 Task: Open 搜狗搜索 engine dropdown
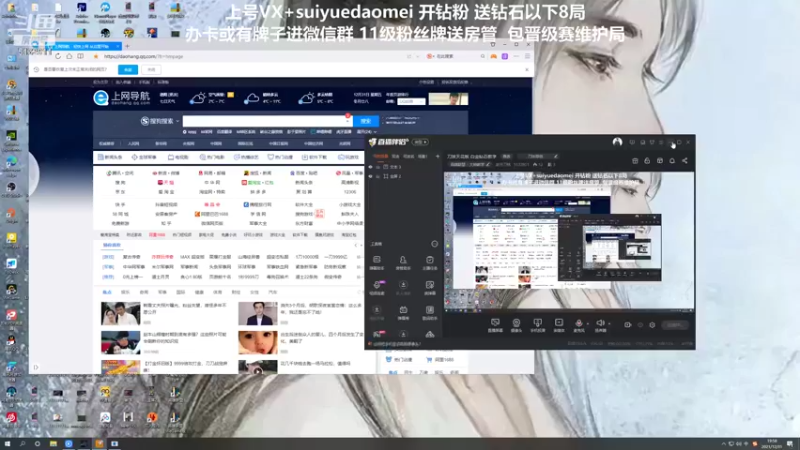pyautogui.click(x=160, y=121)
